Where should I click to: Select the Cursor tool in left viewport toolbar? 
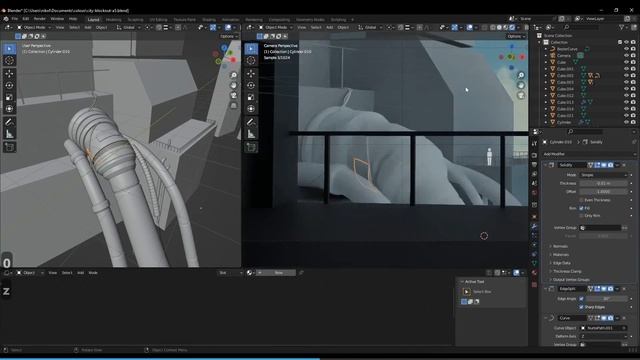pyautogui.click(x=9, y=60)
